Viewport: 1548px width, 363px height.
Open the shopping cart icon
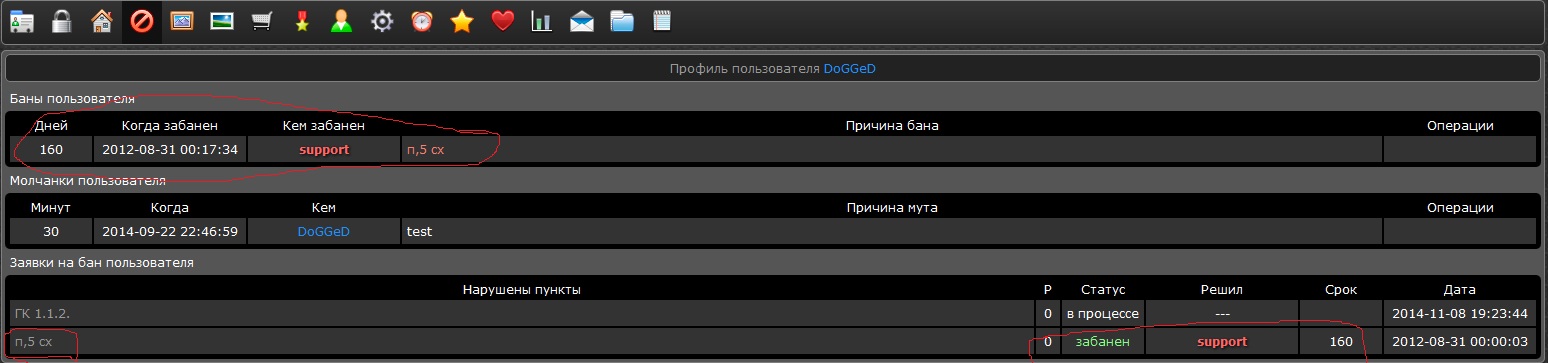pyautogui.click(x=261, y=21)
